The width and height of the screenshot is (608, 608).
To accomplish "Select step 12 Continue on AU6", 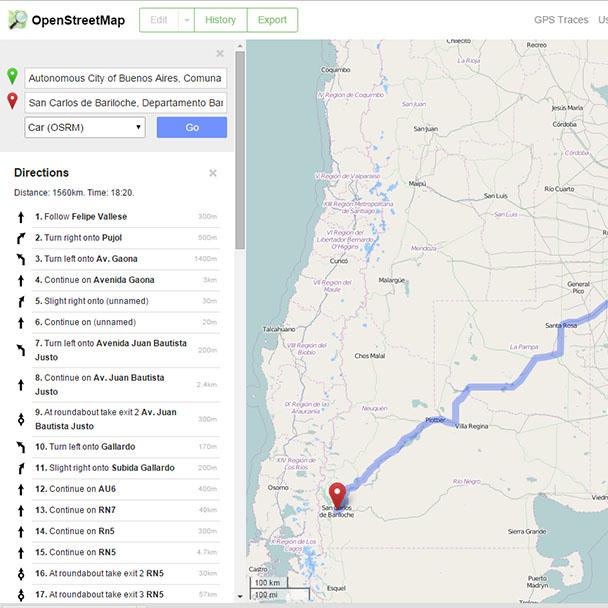I will pos(126,489).
